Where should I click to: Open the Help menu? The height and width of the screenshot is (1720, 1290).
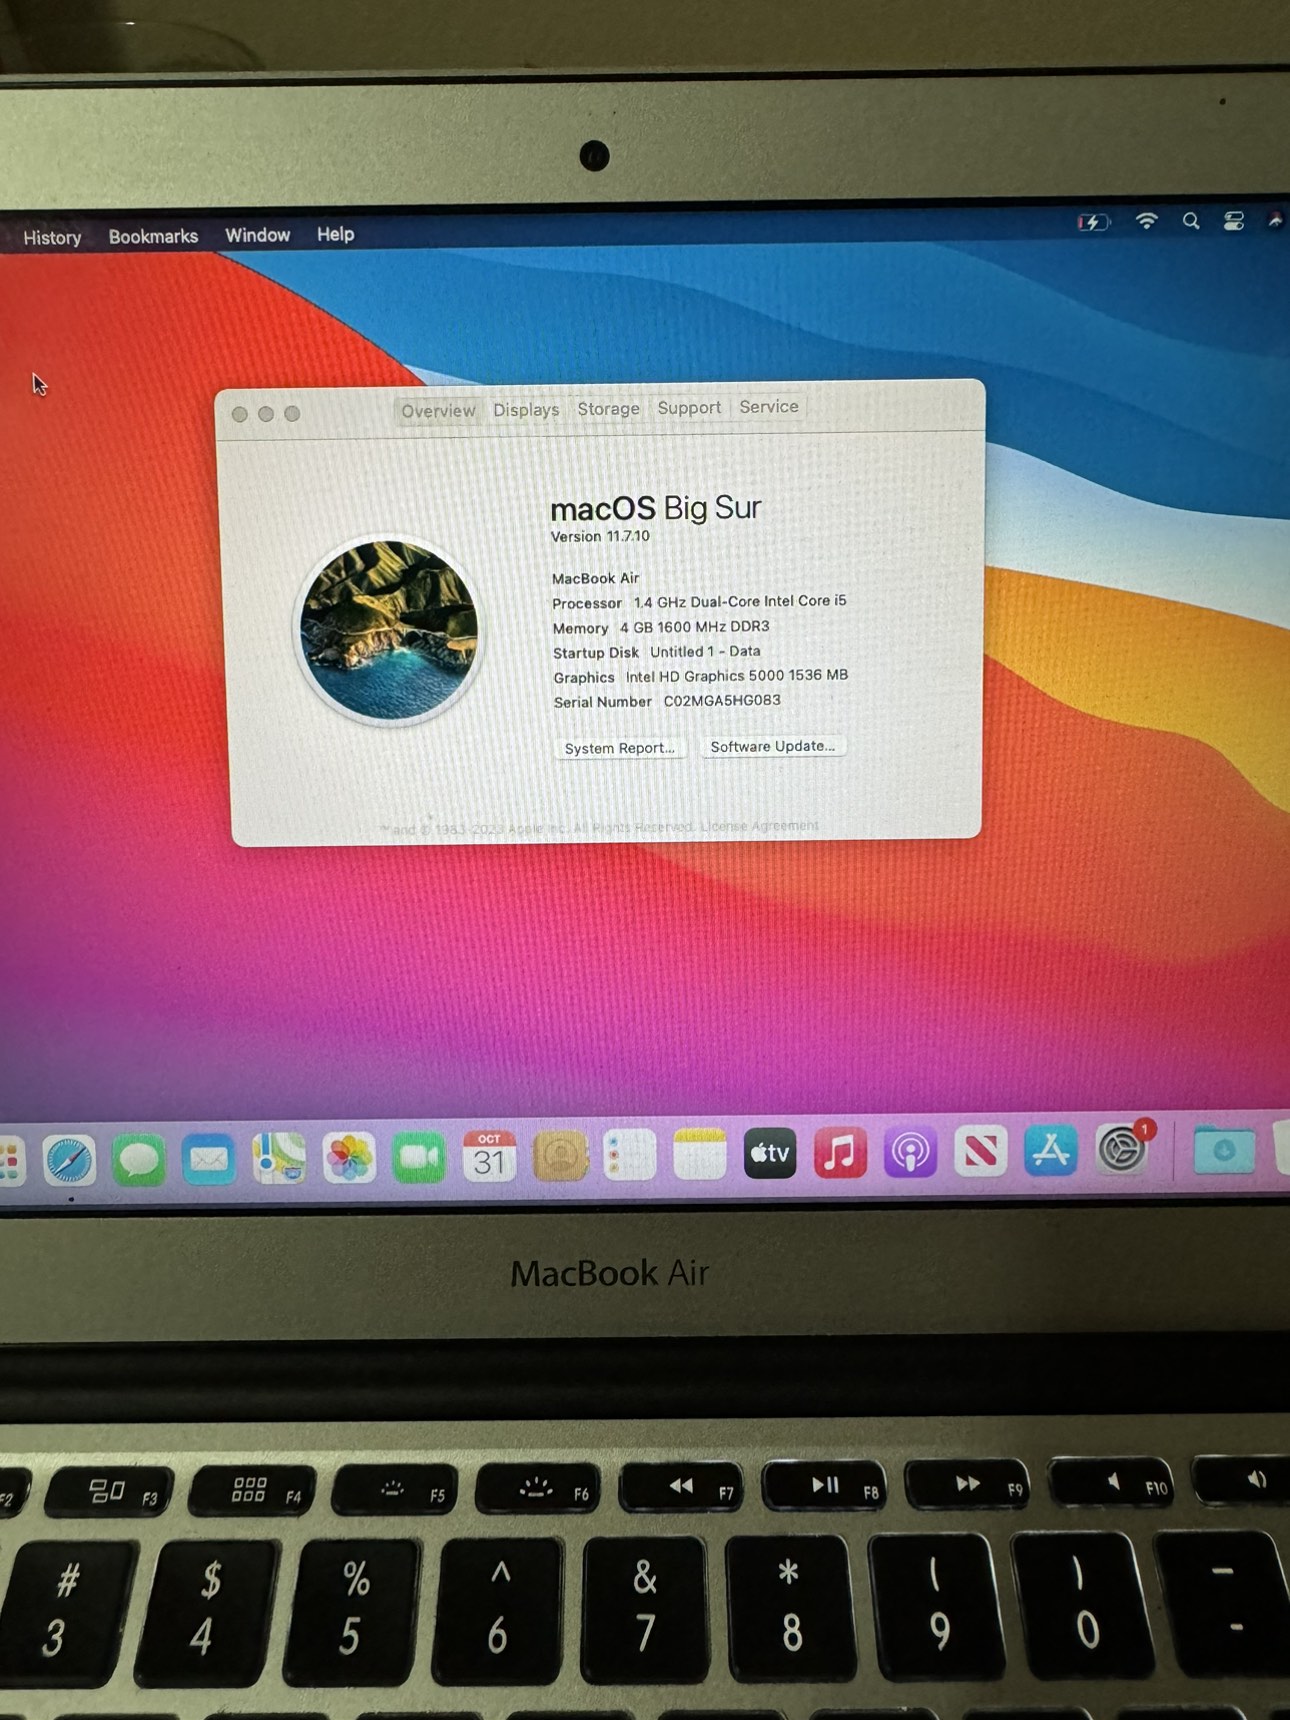pyautogui.click(x=335, y=234)
